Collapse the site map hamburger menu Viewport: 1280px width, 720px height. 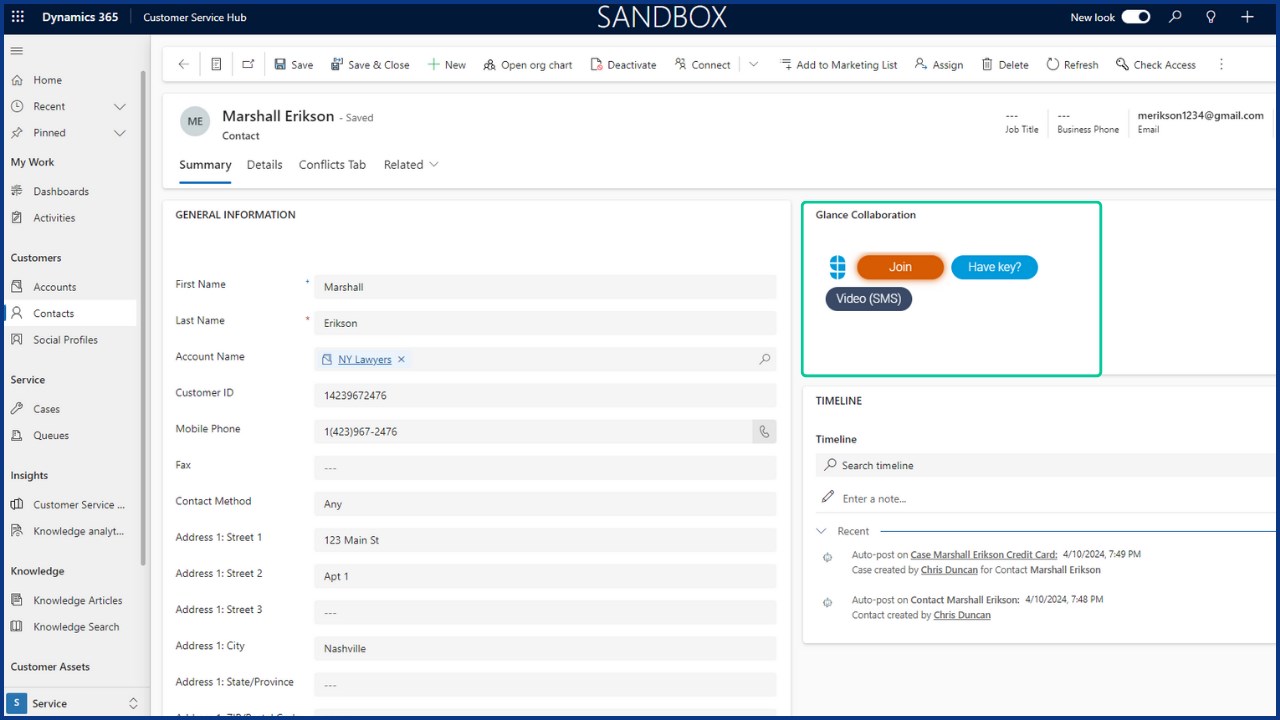(17, 50)
